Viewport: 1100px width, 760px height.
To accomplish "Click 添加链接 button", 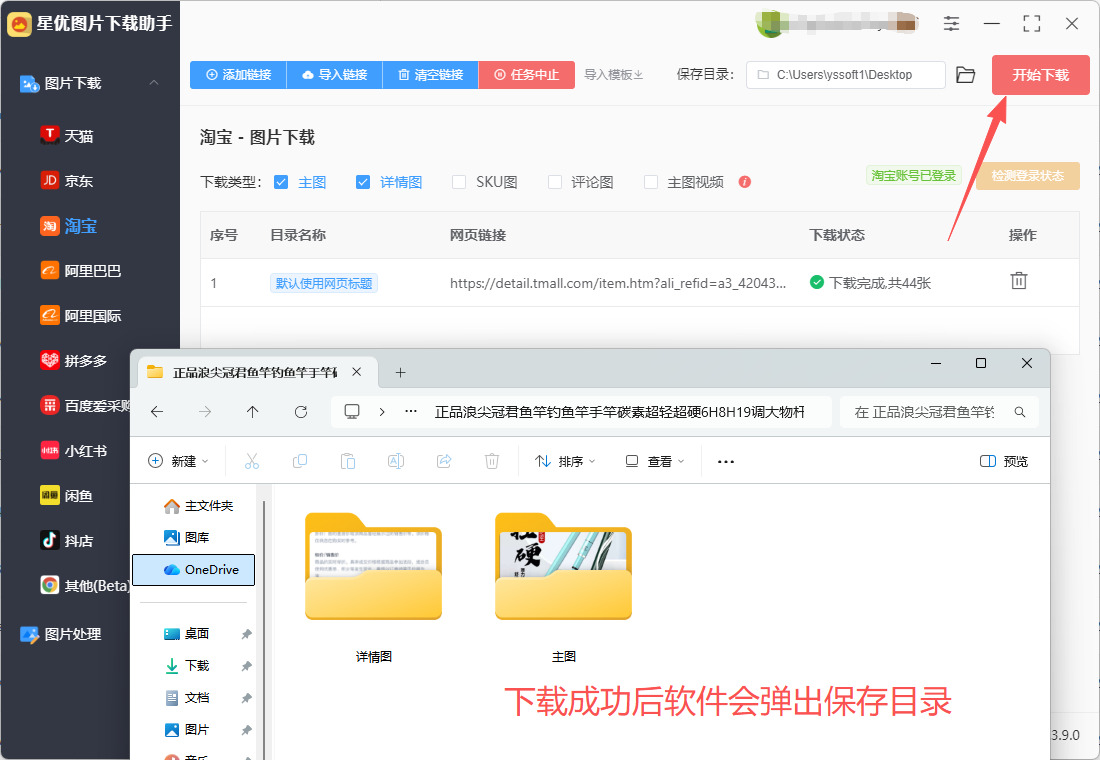I will tap(239, 74).
